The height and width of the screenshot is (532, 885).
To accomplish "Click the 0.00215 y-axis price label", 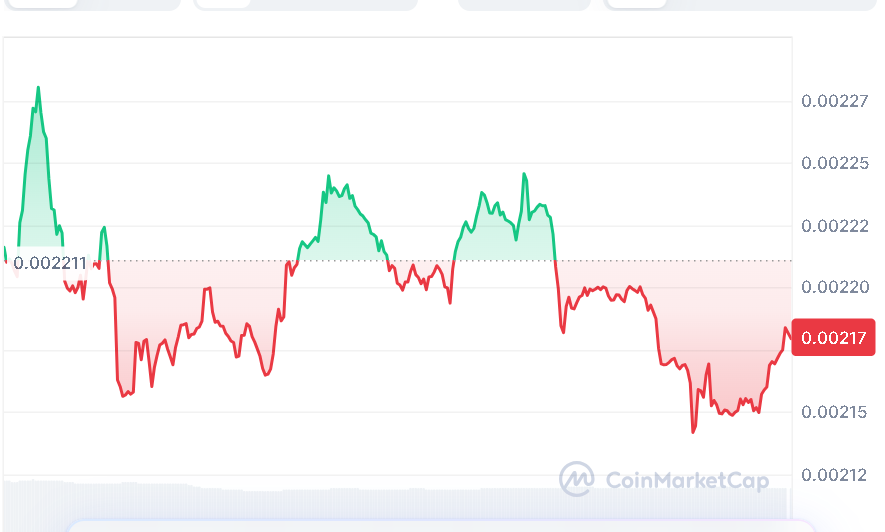I will tap(833, 412).
